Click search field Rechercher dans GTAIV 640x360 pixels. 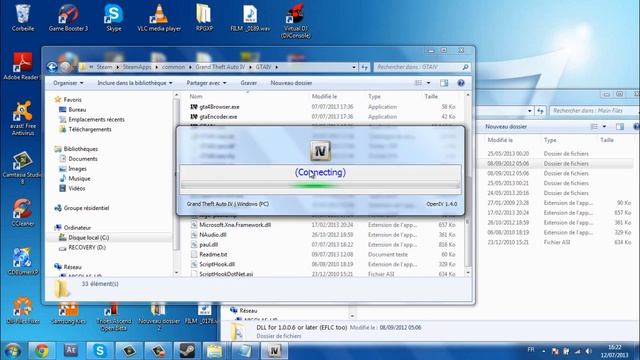click(x=422, y=67)
